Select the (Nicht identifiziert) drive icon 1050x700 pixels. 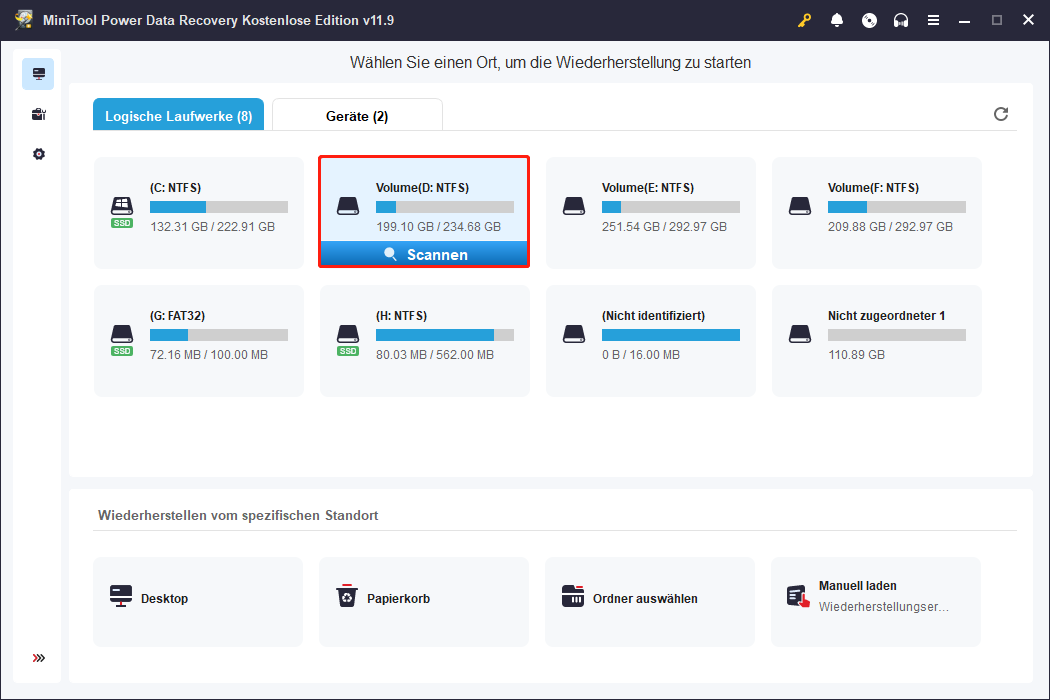coord(574,334)
